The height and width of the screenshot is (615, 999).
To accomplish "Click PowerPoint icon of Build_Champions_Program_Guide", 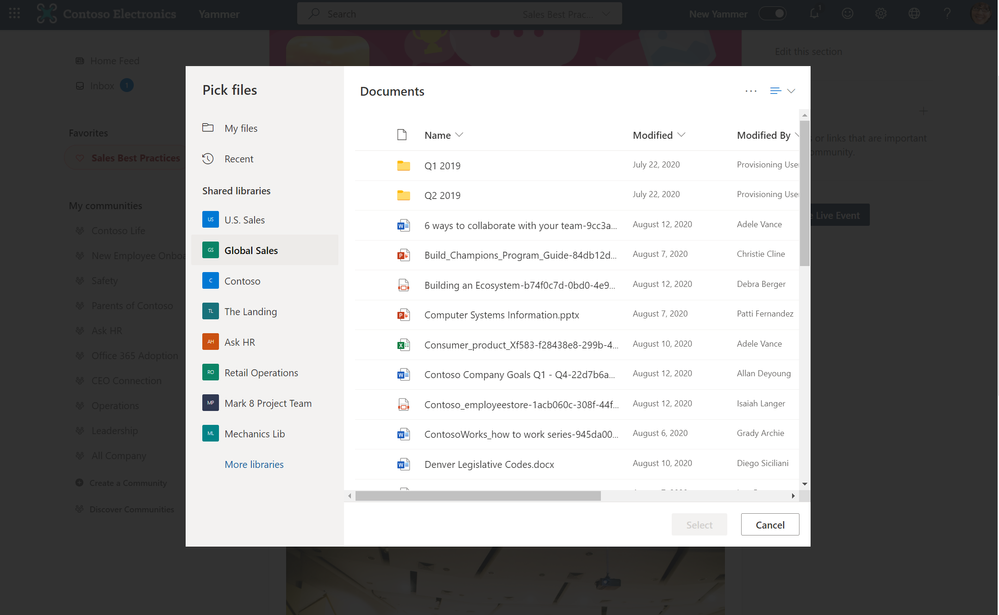I will (403, 255).
